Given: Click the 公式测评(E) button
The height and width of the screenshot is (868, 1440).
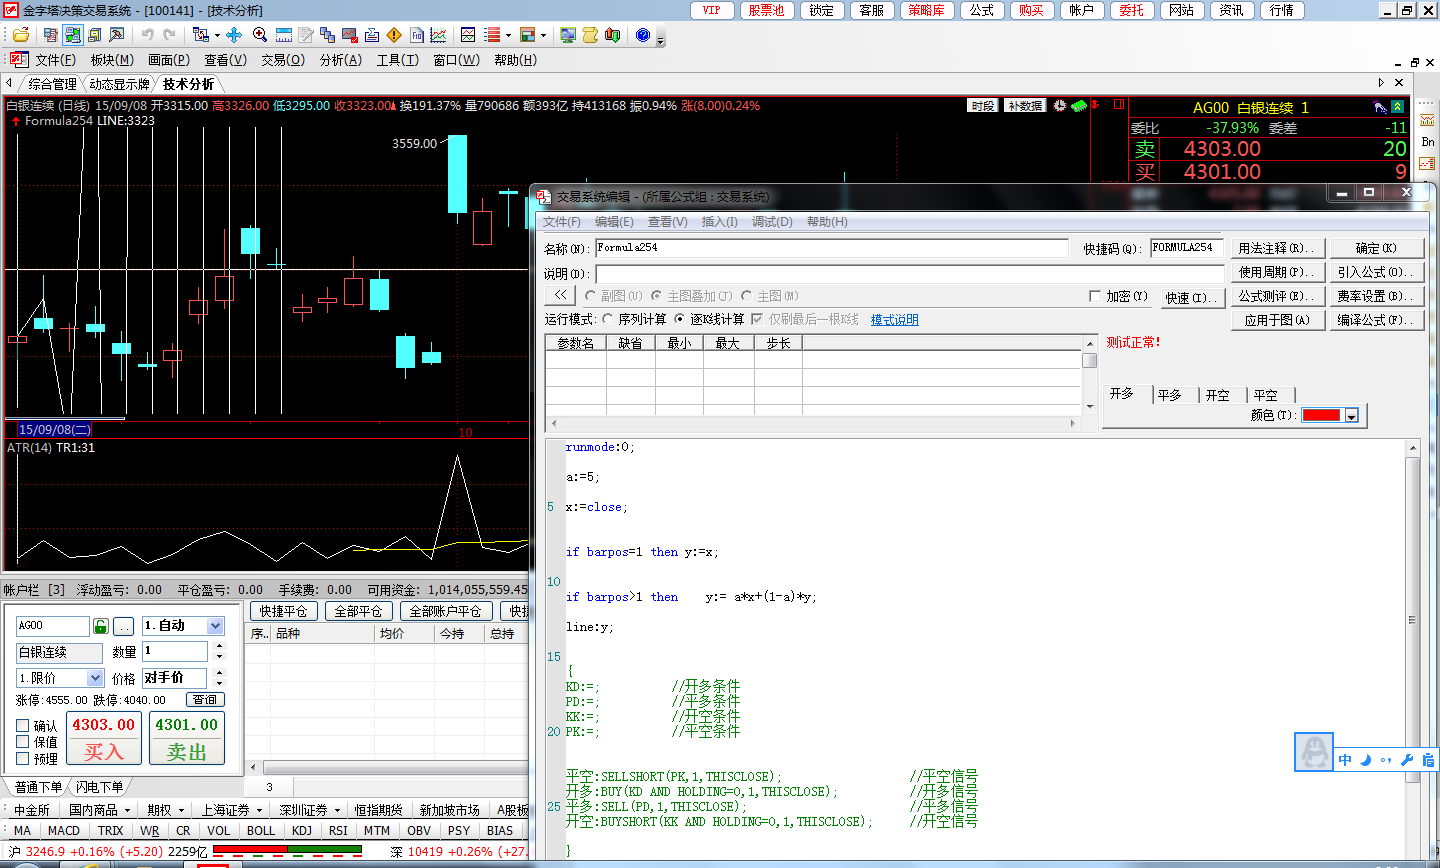Looking at the screenshot, I should [x=1278, y=296].
